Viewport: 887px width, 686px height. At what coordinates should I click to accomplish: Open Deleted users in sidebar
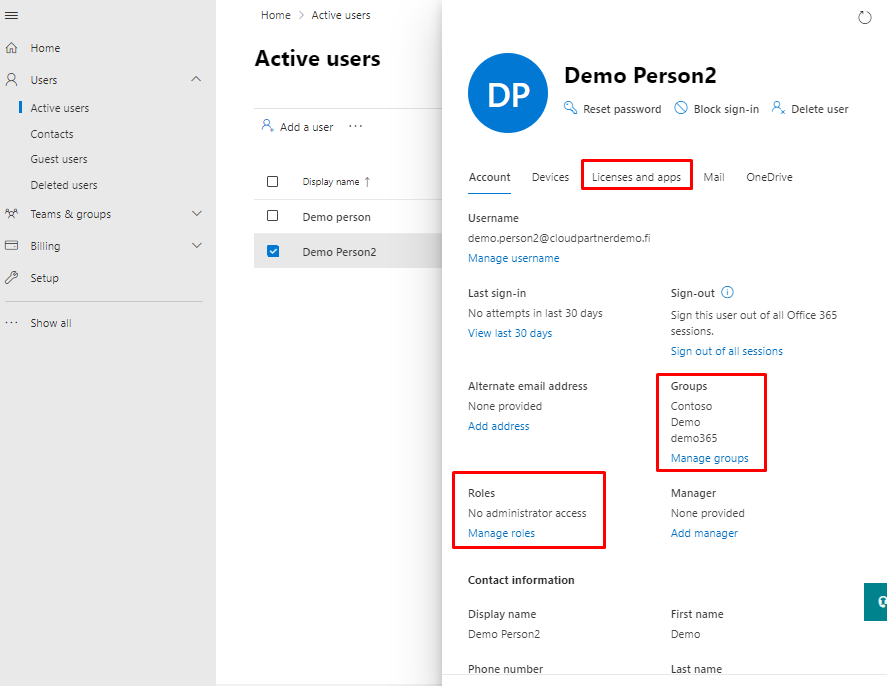64,185
